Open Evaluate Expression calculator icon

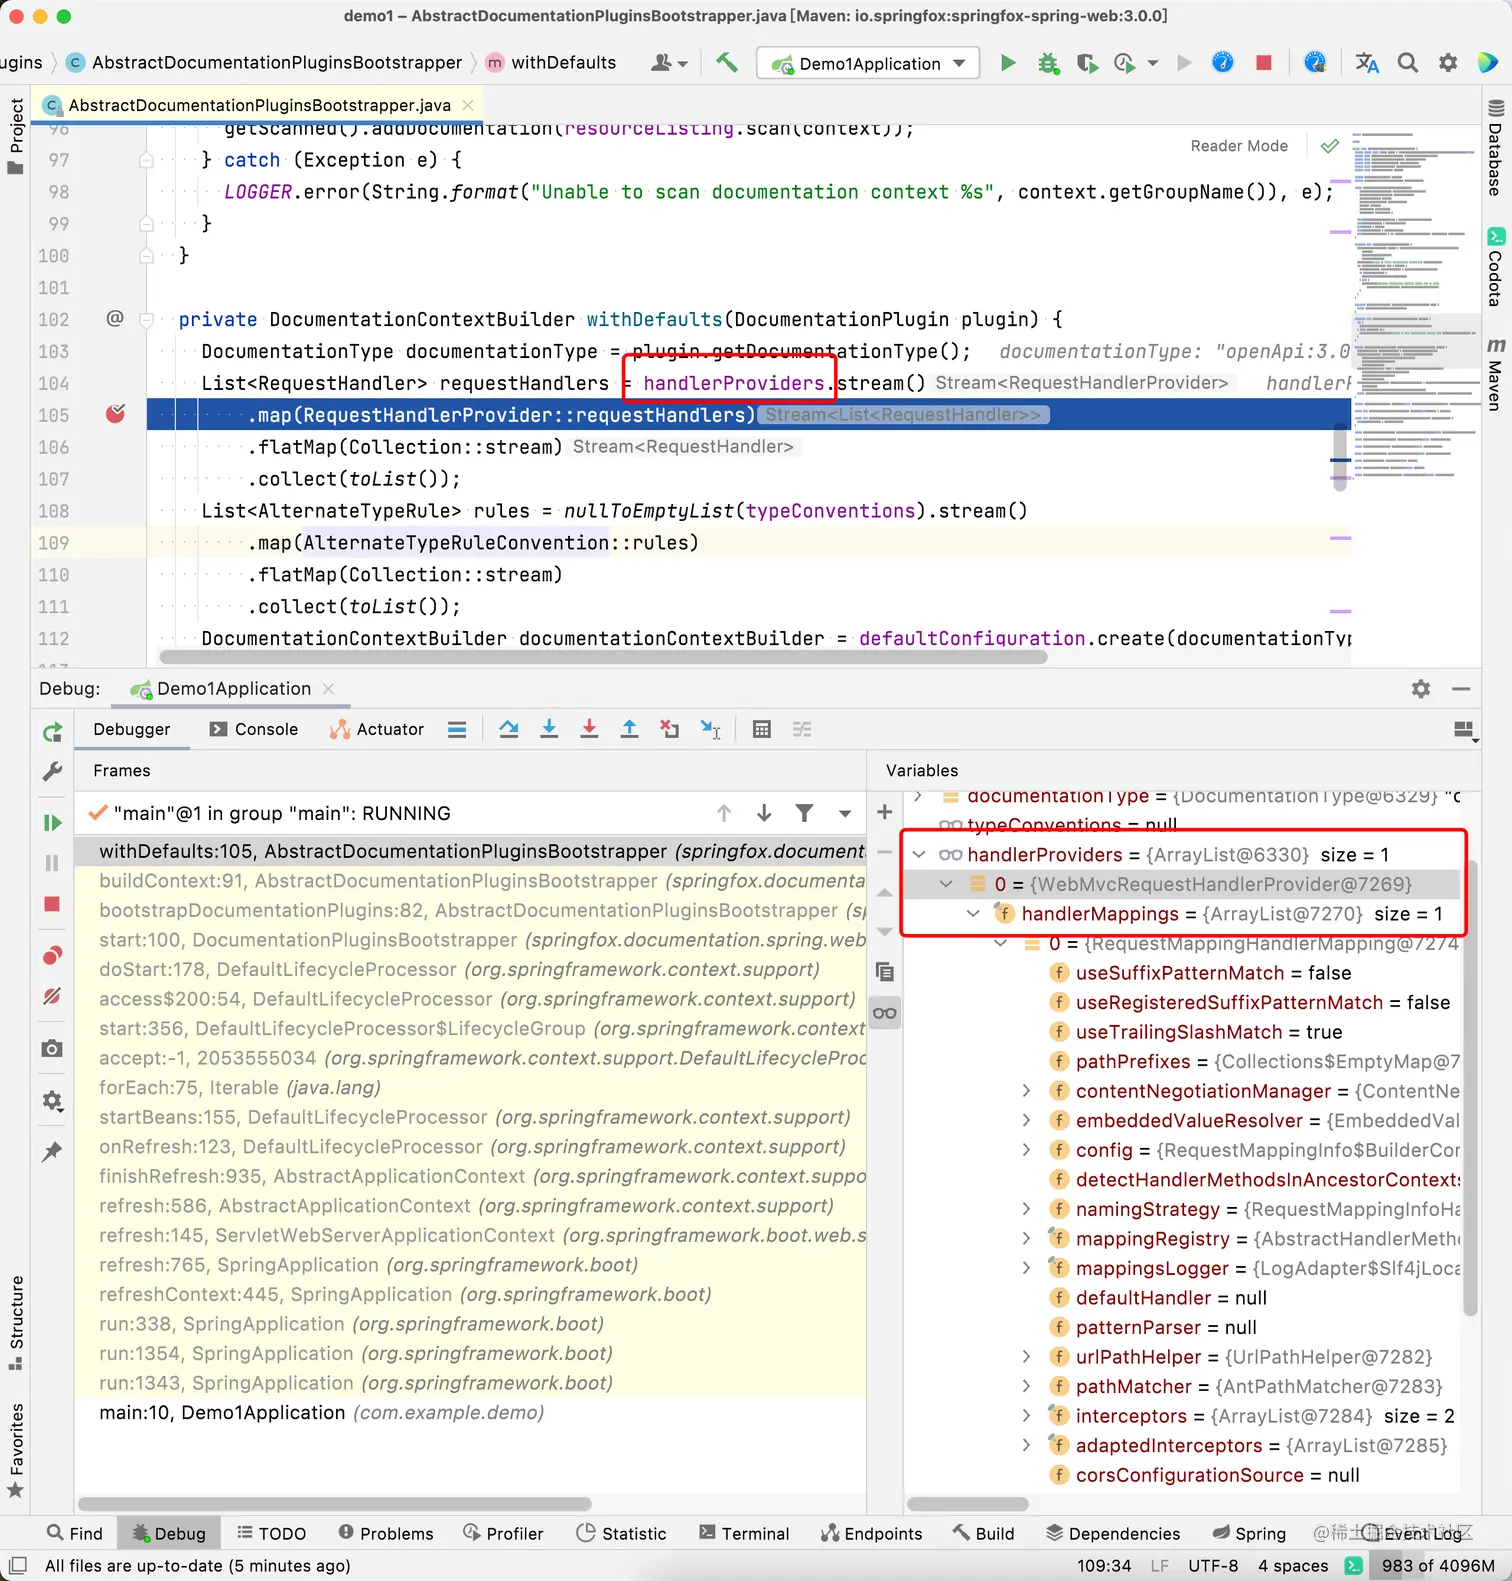tap(762, 729)
